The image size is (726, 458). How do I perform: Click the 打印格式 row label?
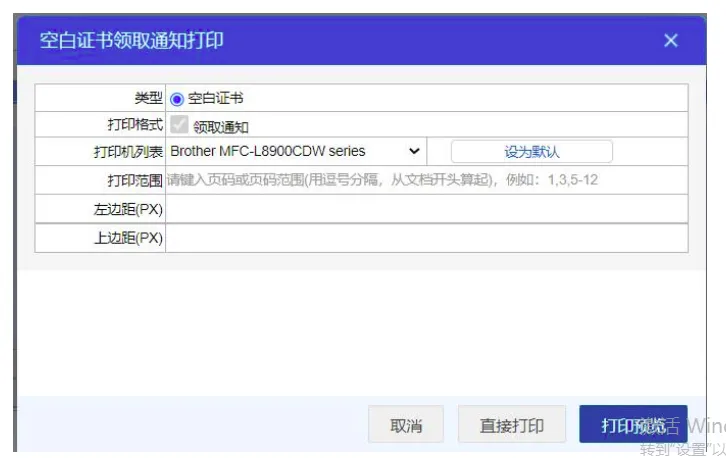[x=135, y=125]
